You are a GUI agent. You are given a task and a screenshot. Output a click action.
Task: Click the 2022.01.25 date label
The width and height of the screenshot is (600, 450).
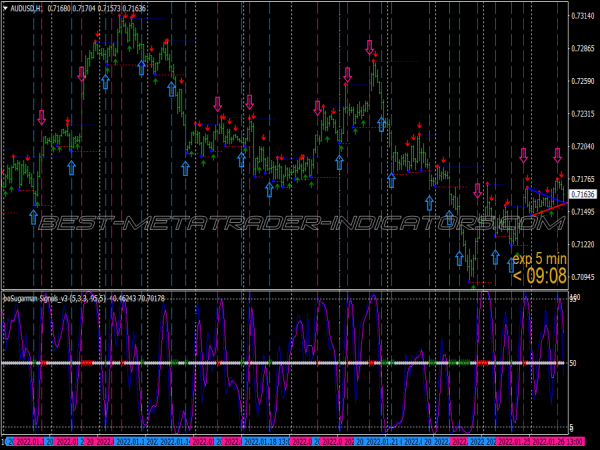click(x=514, y=442)
